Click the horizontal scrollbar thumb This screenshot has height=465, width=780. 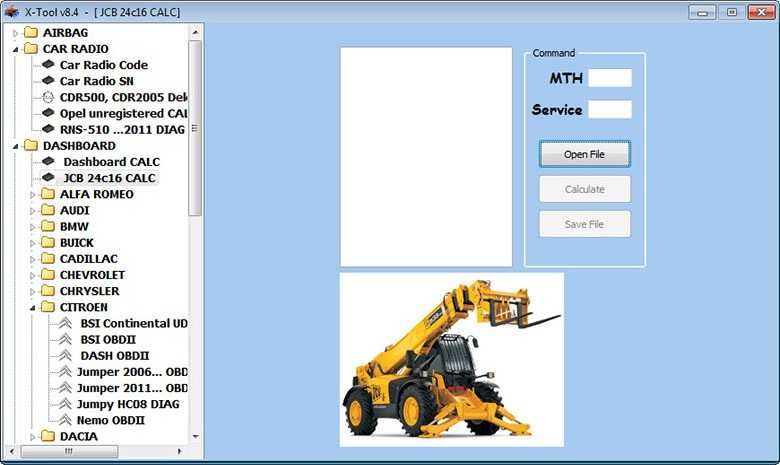70,451
